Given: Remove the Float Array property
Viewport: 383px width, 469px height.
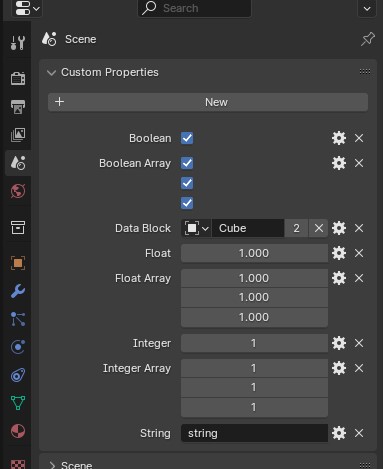Looking at the screenshot, I should (x=359, y=278).
